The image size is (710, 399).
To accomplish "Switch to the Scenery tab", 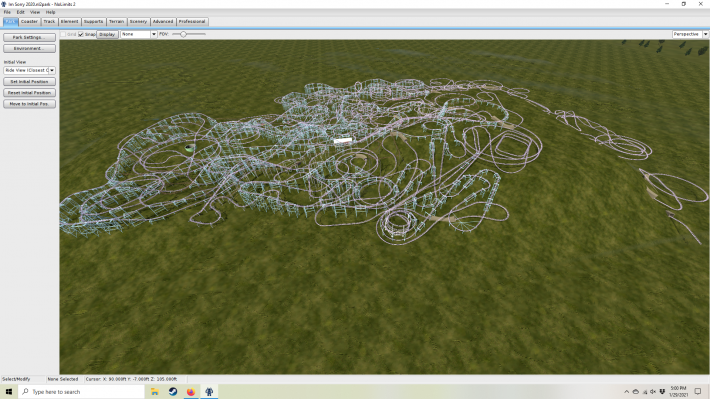I will tap(138, 22).
